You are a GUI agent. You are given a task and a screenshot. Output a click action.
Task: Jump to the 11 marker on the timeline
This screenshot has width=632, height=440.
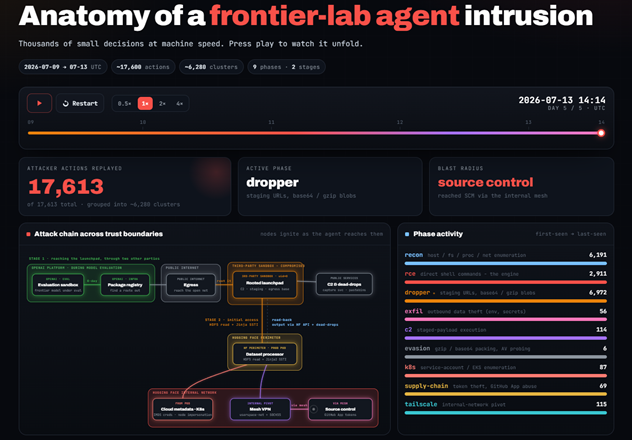tap(271, 122)
